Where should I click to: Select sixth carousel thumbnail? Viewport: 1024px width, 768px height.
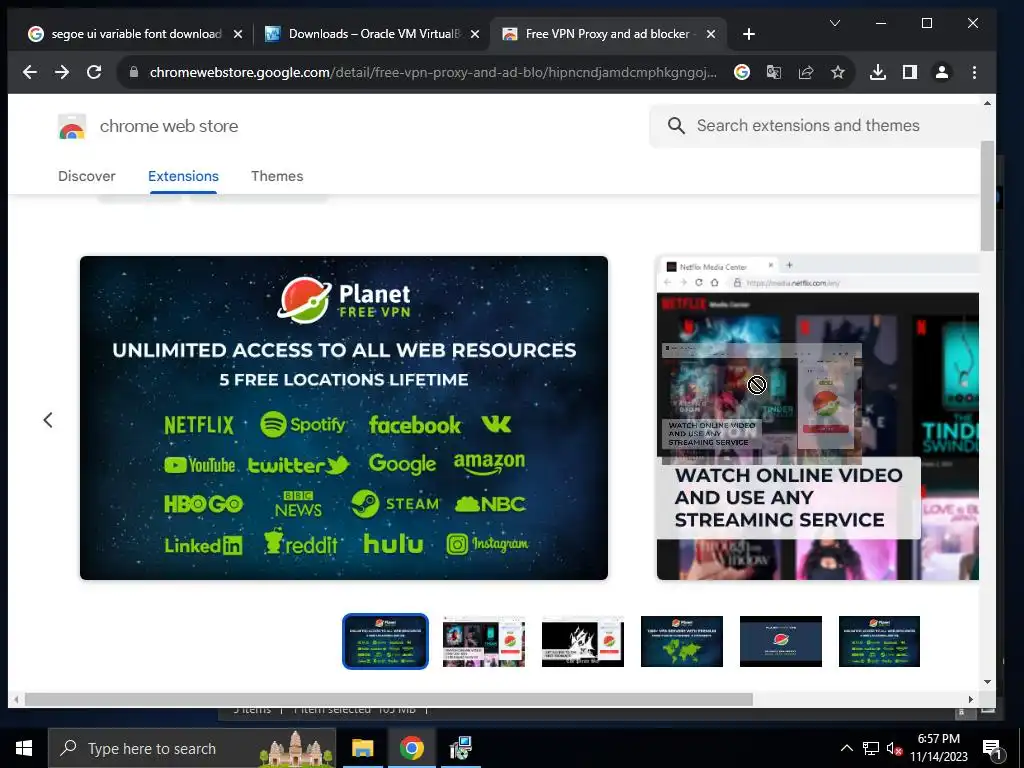click(x=879, y=641)
